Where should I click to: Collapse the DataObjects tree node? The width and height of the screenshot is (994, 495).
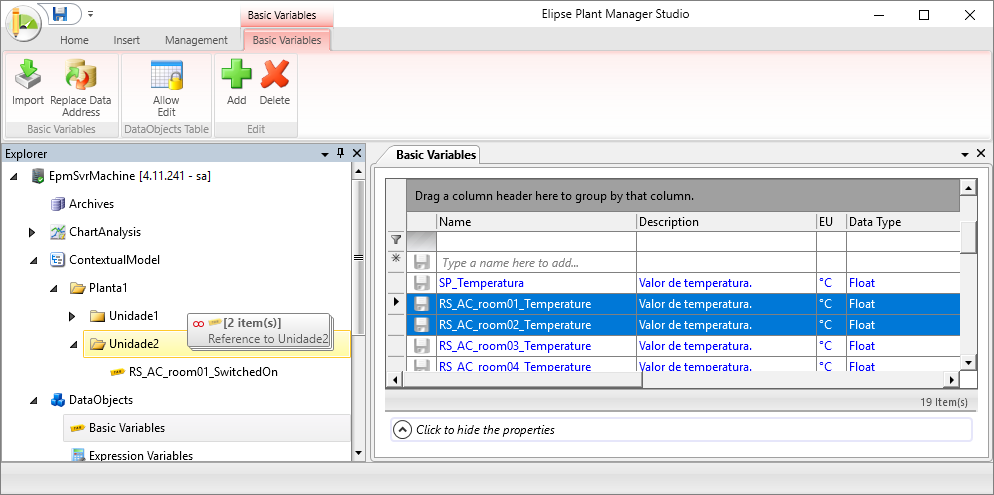(x=33, y=400)
